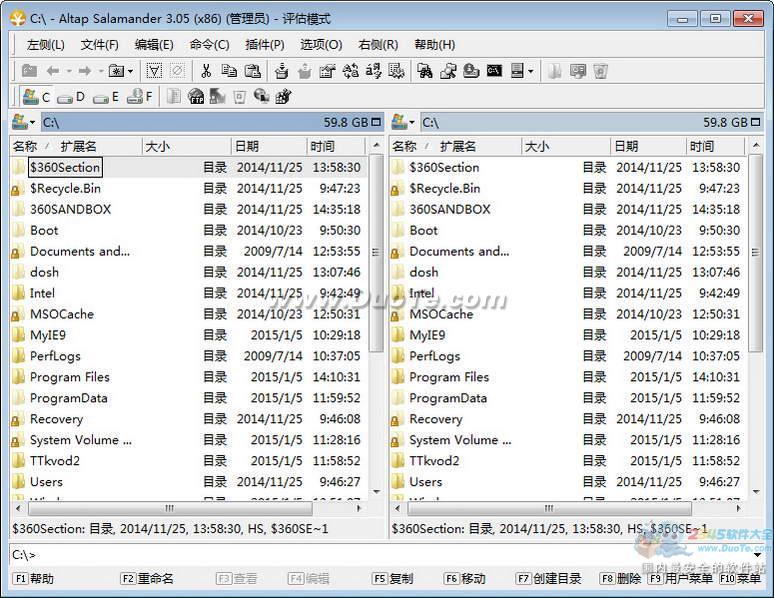Expand the hot paths dropdown arrow
This screenshot has height=598, width=774.
click(130, 72)
